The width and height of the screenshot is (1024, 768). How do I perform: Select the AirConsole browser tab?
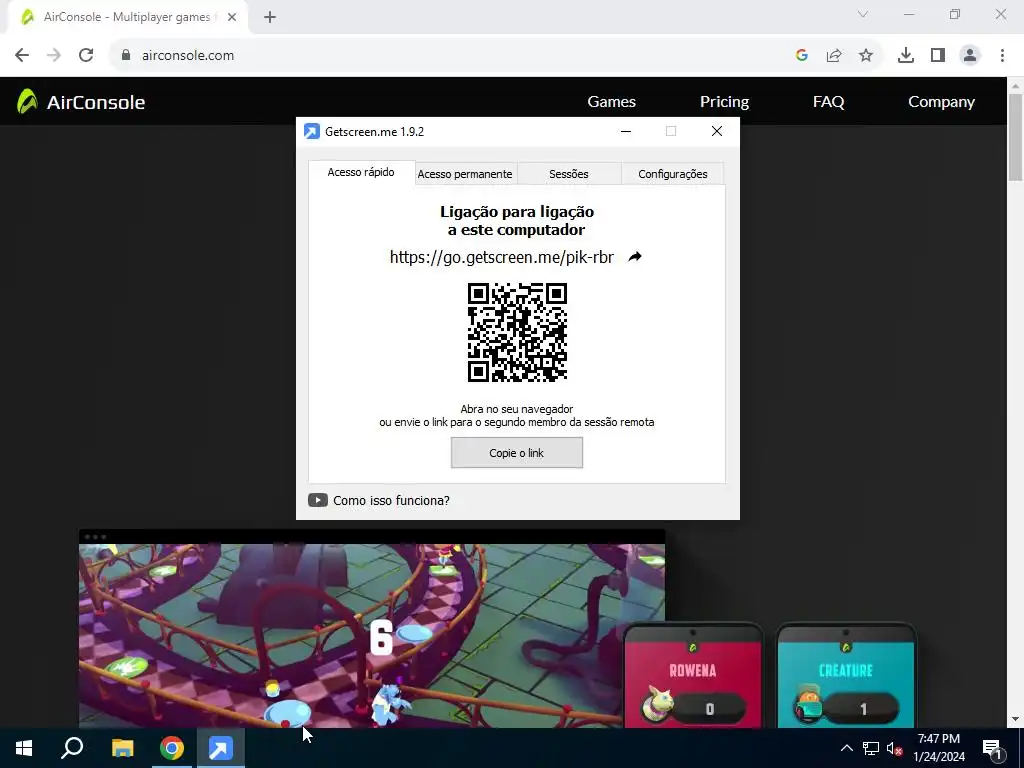(127, 17)
